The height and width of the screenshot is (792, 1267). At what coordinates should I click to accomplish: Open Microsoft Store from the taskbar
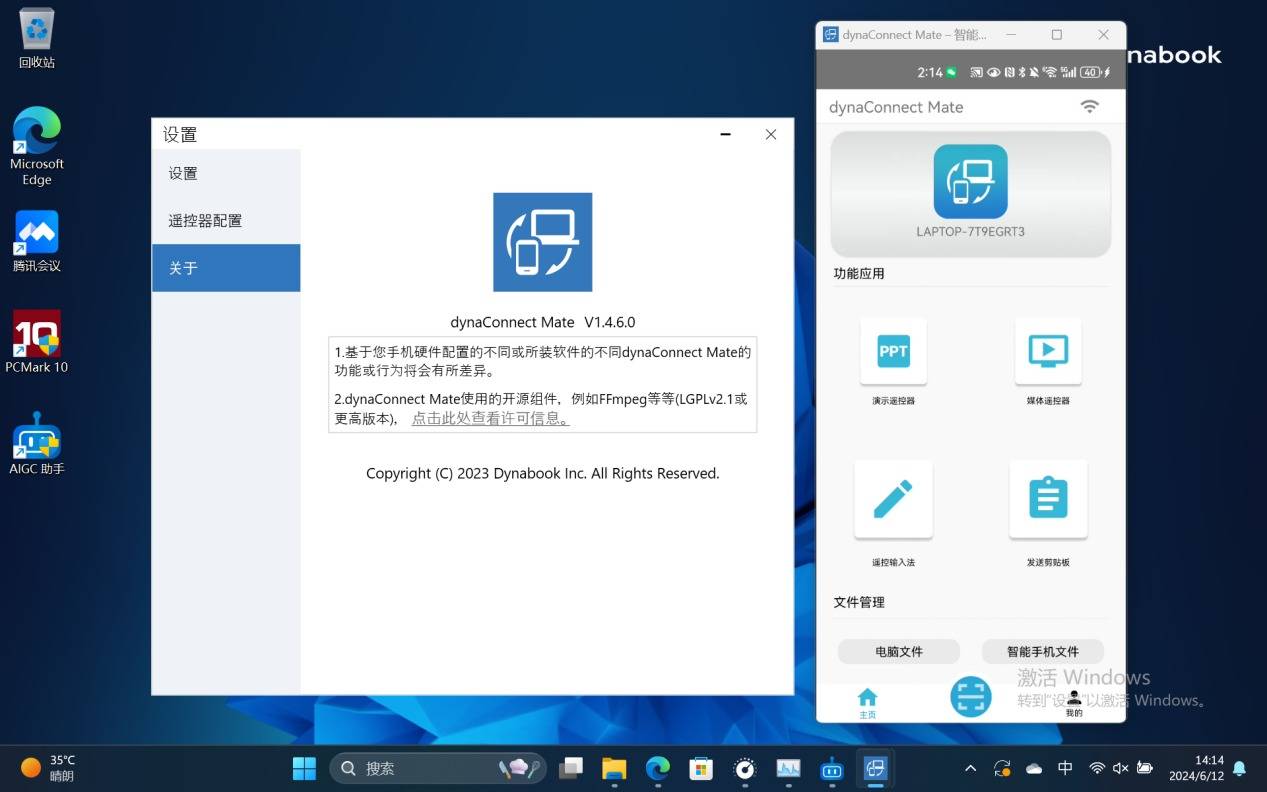tap(701, 768)
